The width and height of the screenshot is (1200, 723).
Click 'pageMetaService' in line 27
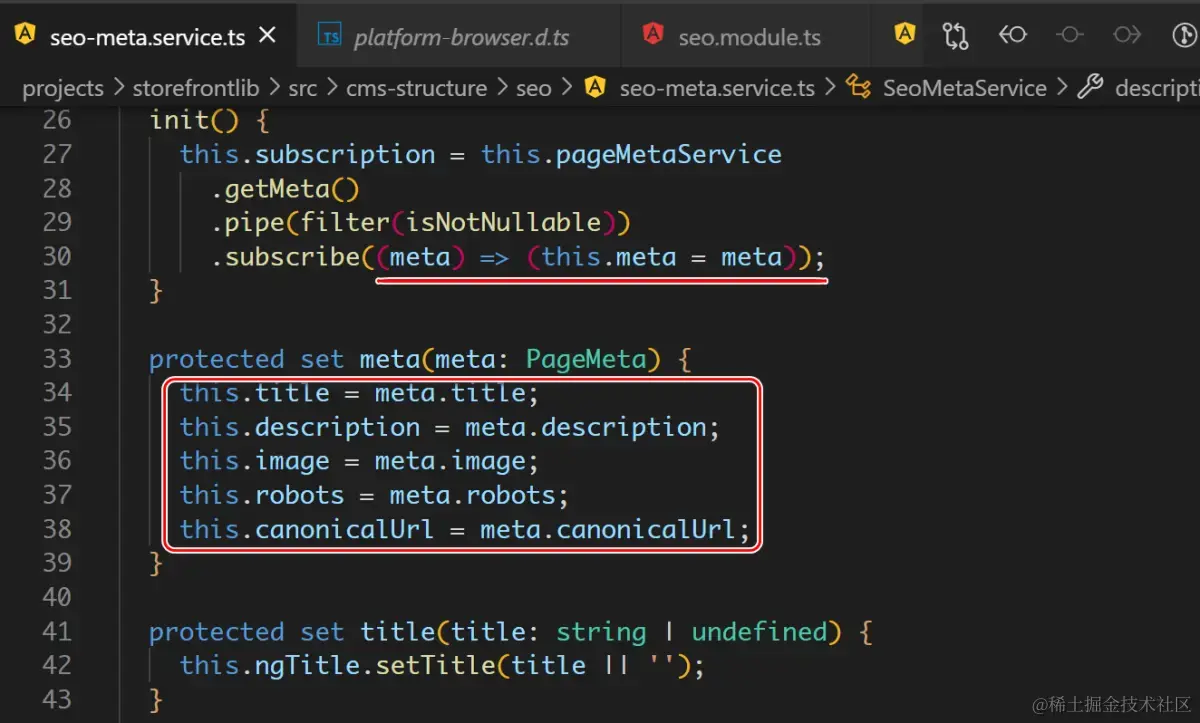(669, 154)
